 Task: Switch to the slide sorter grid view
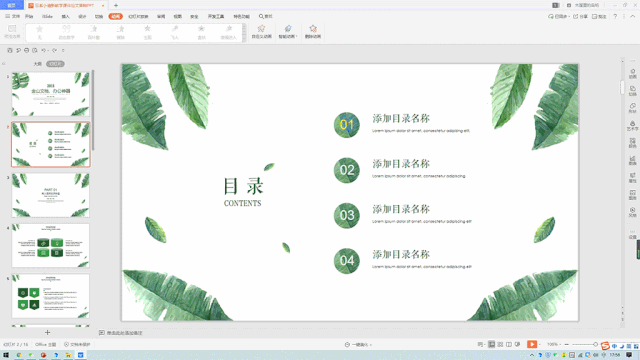(500, 344)
